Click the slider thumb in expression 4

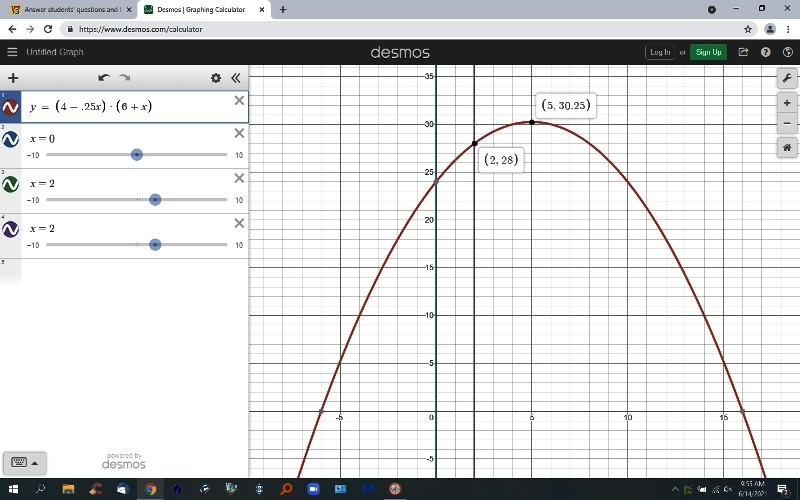(x=155, y=244)
